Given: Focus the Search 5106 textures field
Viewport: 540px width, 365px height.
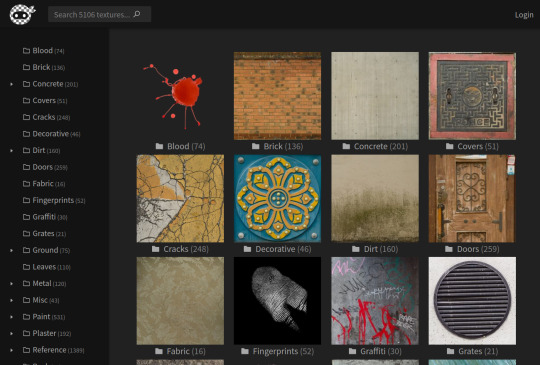Looking at the screenshot, I should (x=99, y=14).
